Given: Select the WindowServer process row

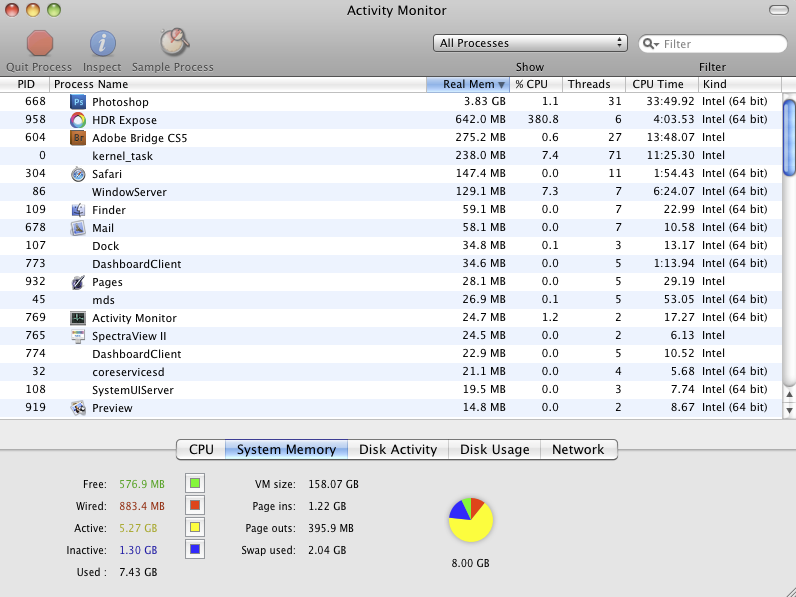Looking at the screenshot, I should coord(391,192).
